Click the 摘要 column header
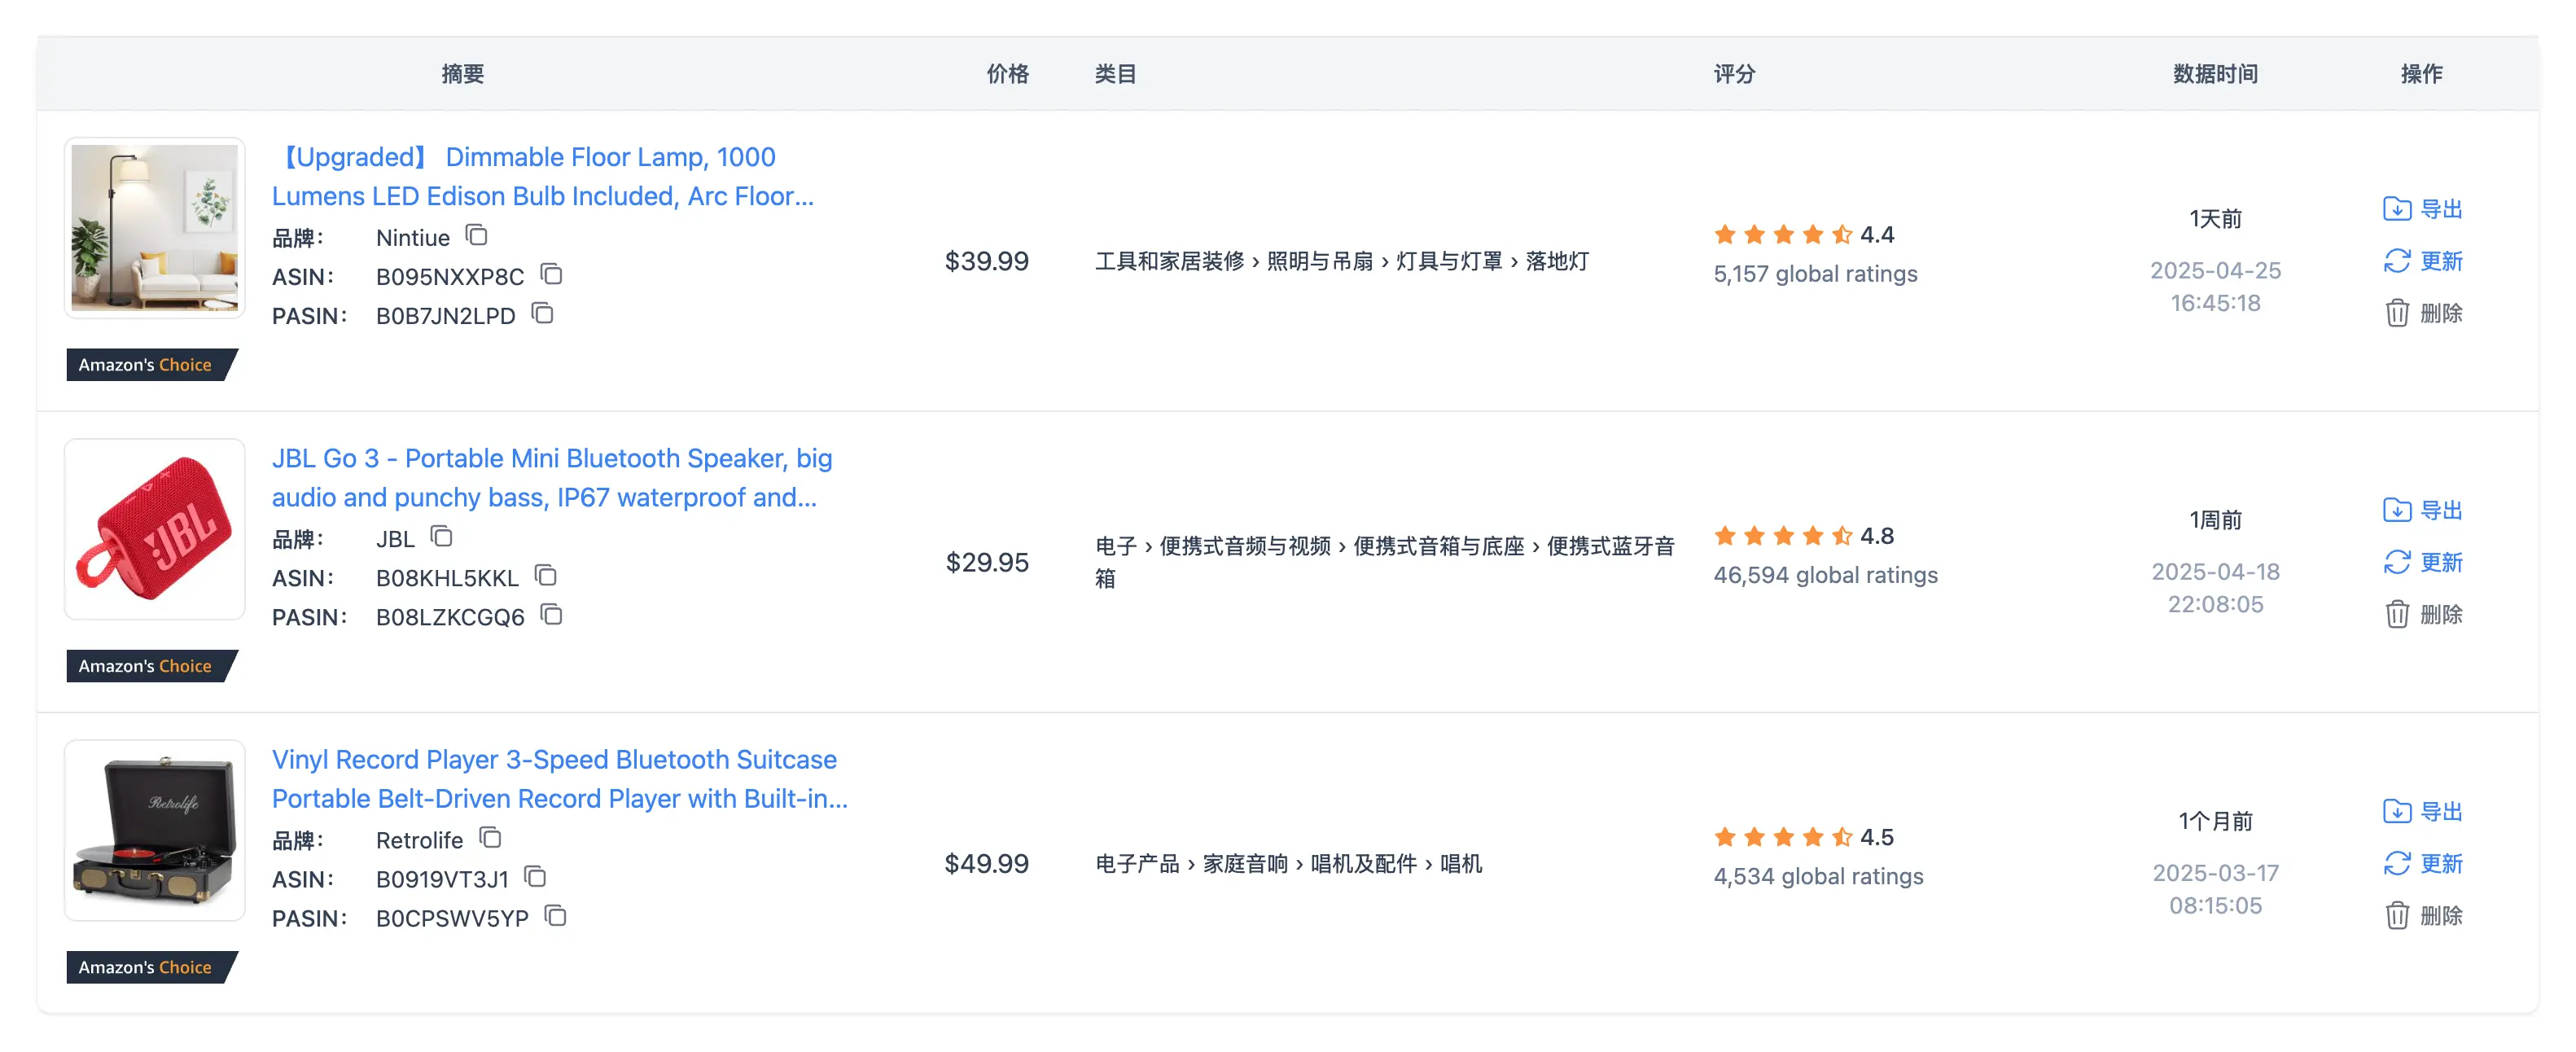Image resolution: width=2576 pixels, height=1052 pixels. [x=463, y=74]
